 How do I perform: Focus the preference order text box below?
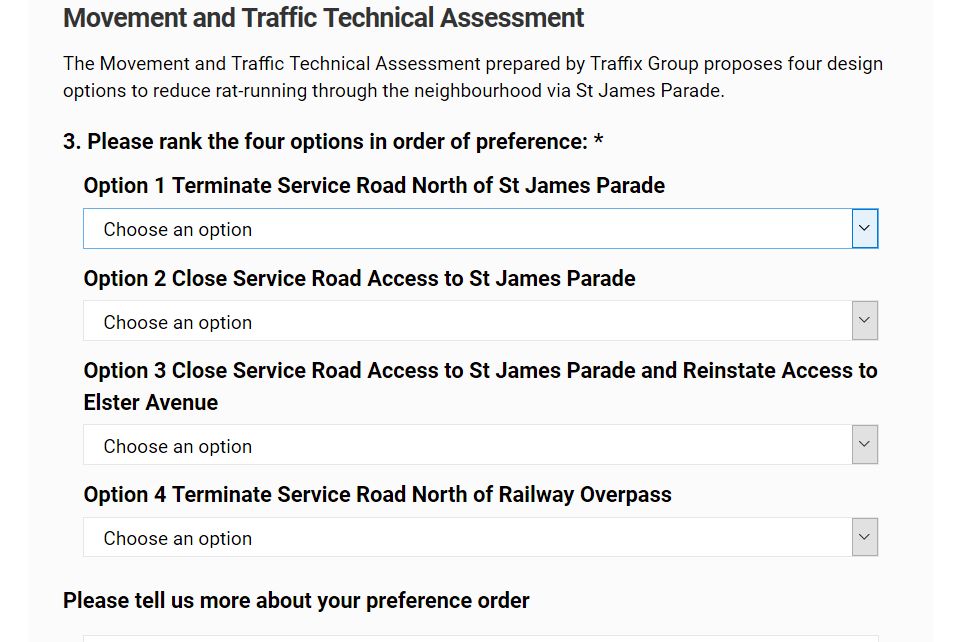click(x=480, y=637)
